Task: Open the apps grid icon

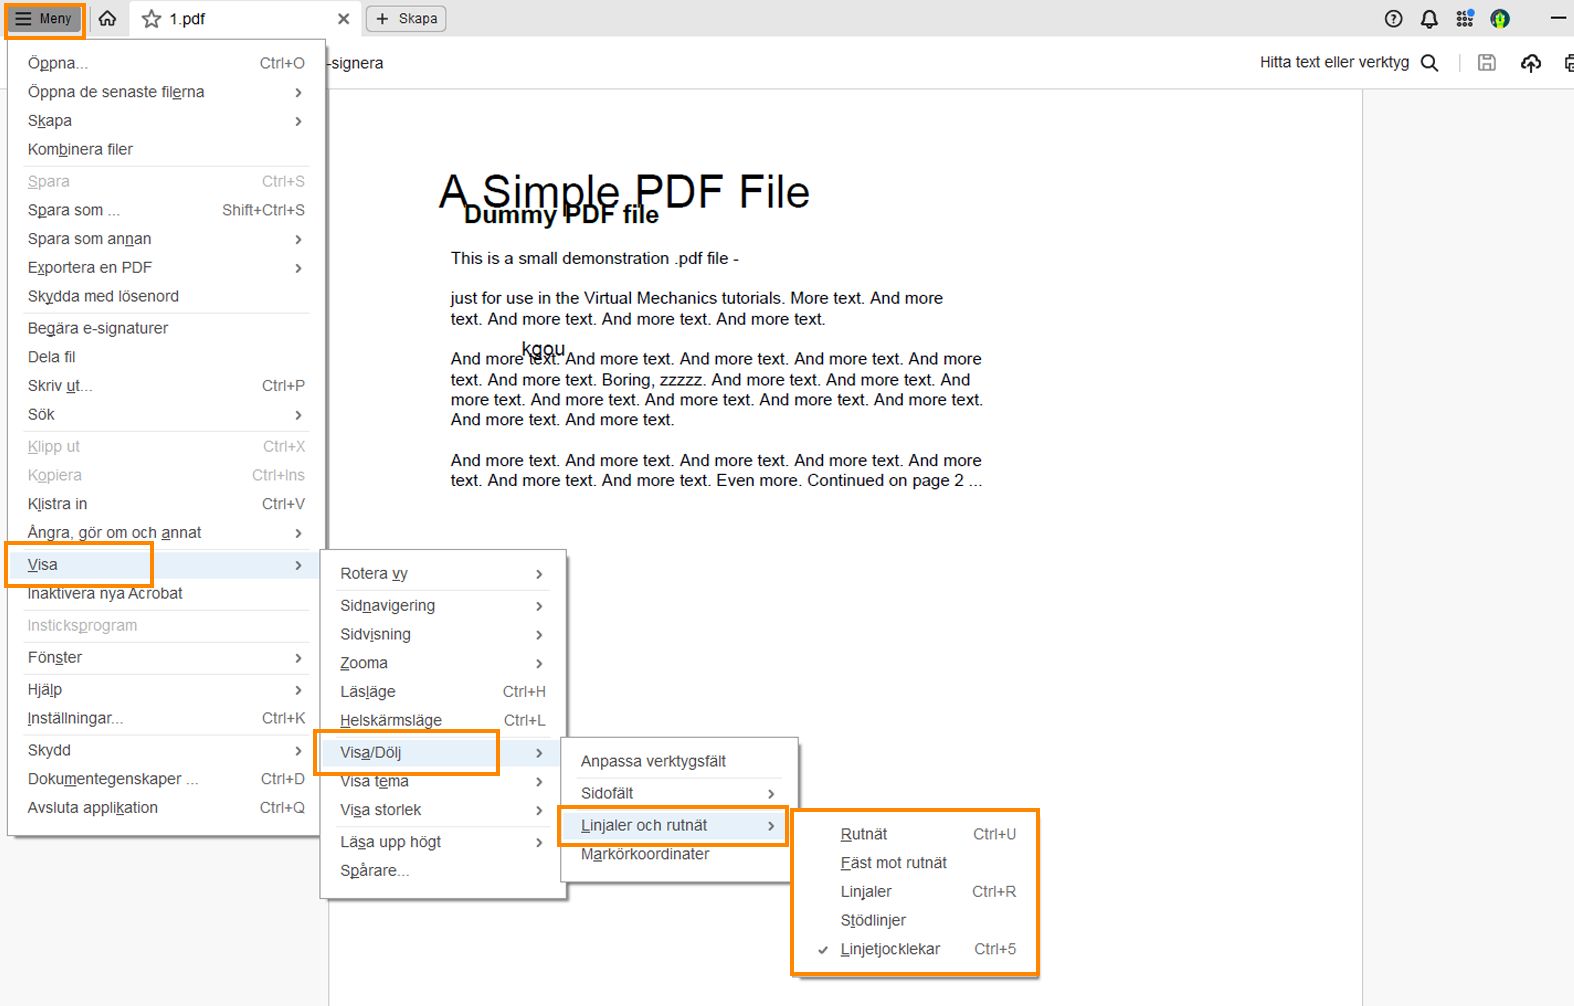Action: coord(1464,19)
